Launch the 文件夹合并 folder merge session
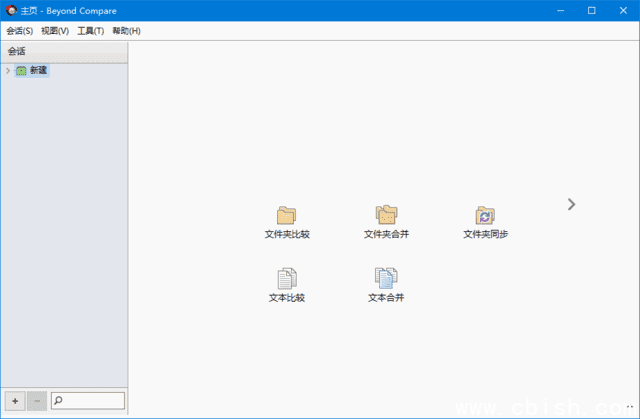 coord(386,215)
